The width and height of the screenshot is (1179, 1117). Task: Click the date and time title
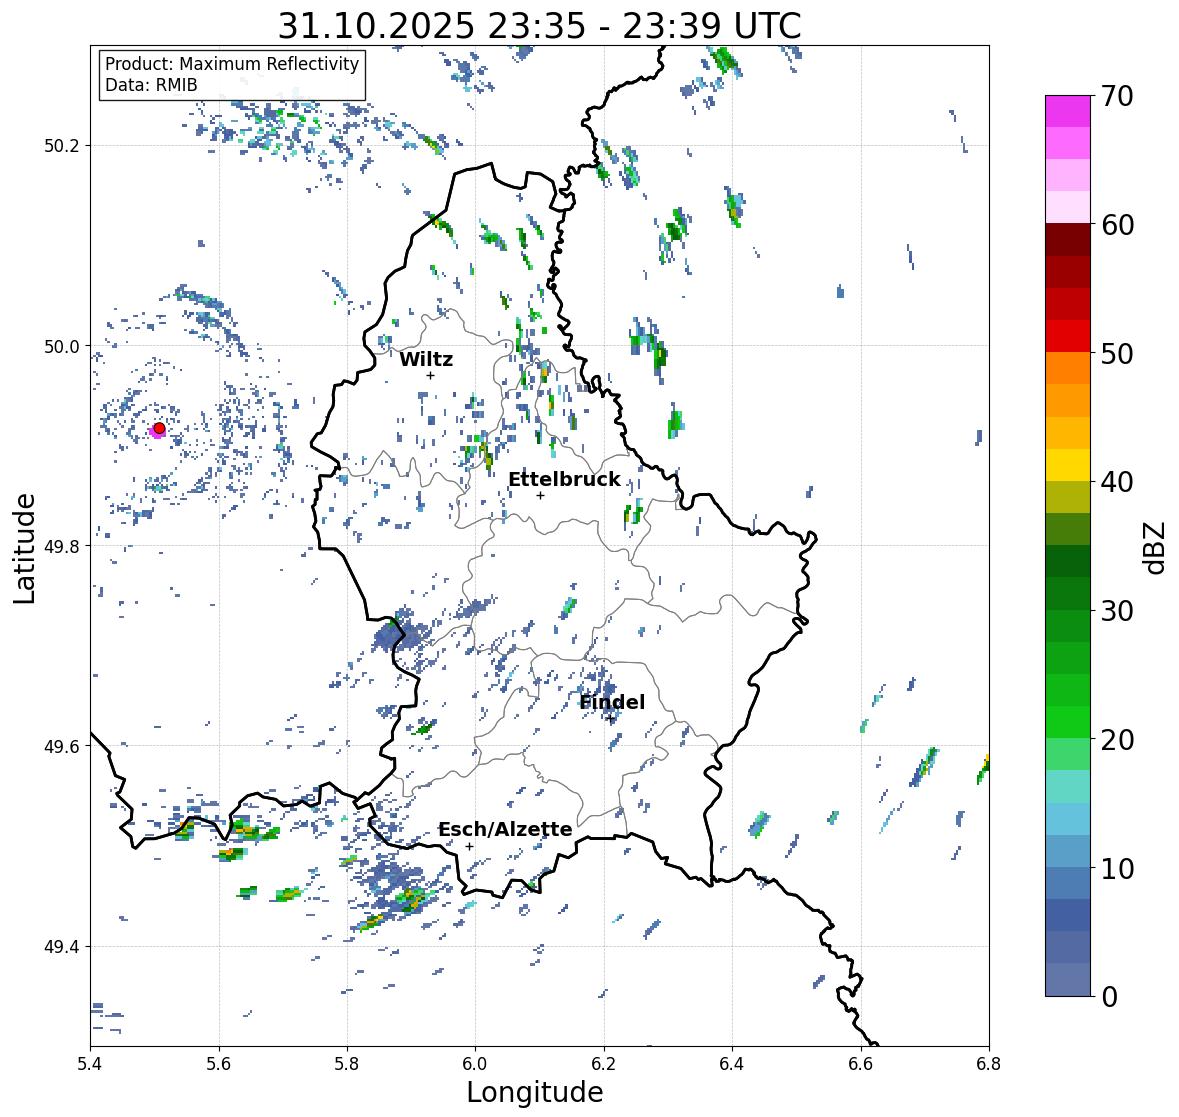539,26
